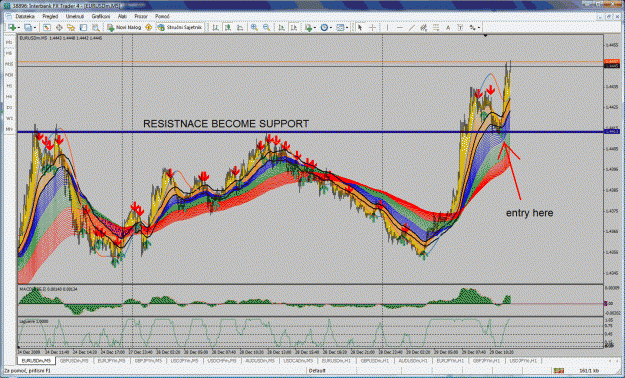Select the text label tool
Screen dimensions: 625x378
pyautogui.click(x=460, y=28)
